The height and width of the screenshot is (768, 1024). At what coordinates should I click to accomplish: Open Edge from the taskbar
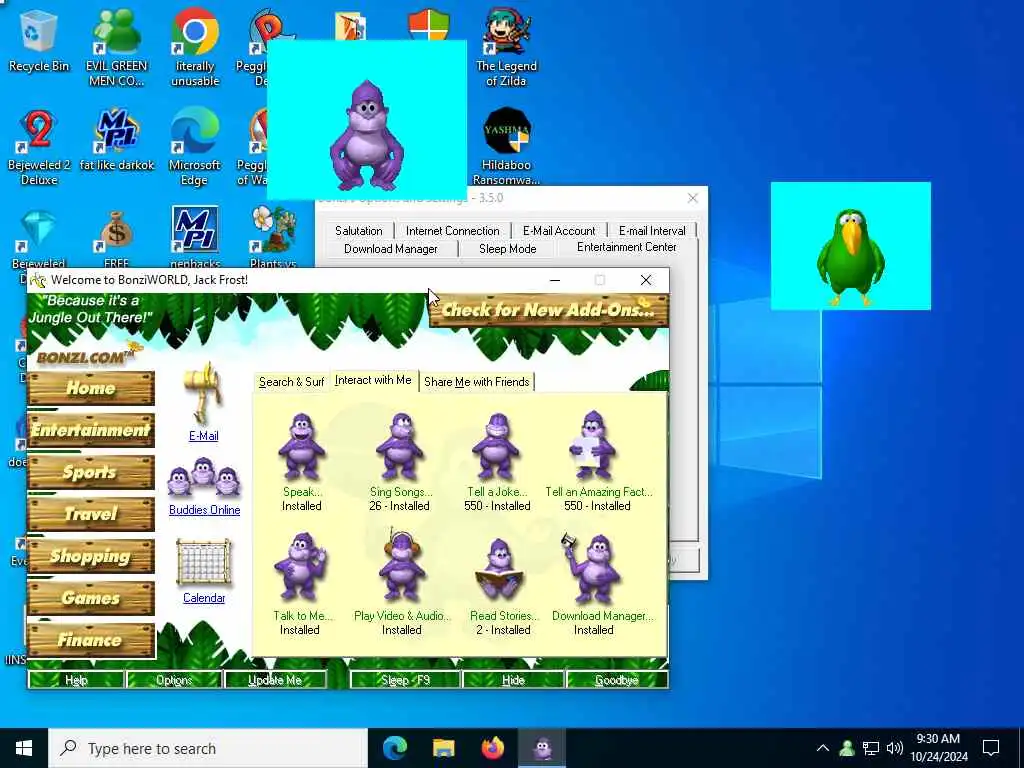pos(395,748)
